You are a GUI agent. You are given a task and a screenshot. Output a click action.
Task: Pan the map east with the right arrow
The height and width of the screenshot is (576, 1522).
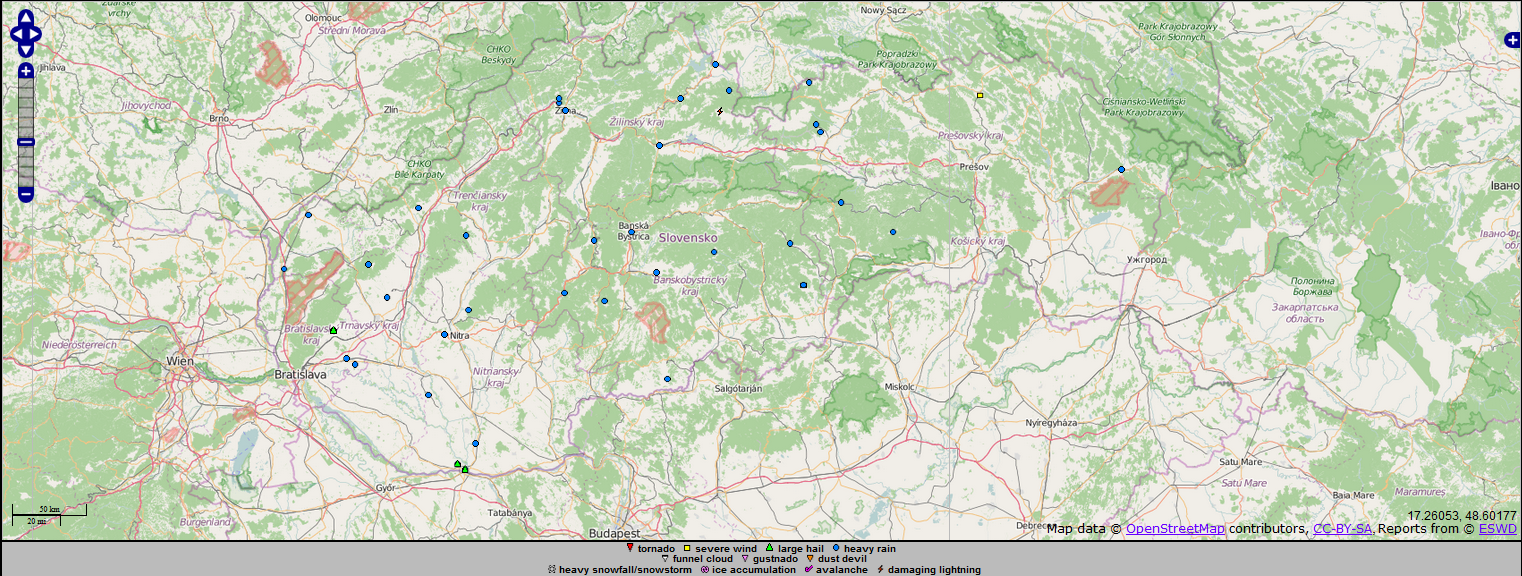(x=35, y=34)
